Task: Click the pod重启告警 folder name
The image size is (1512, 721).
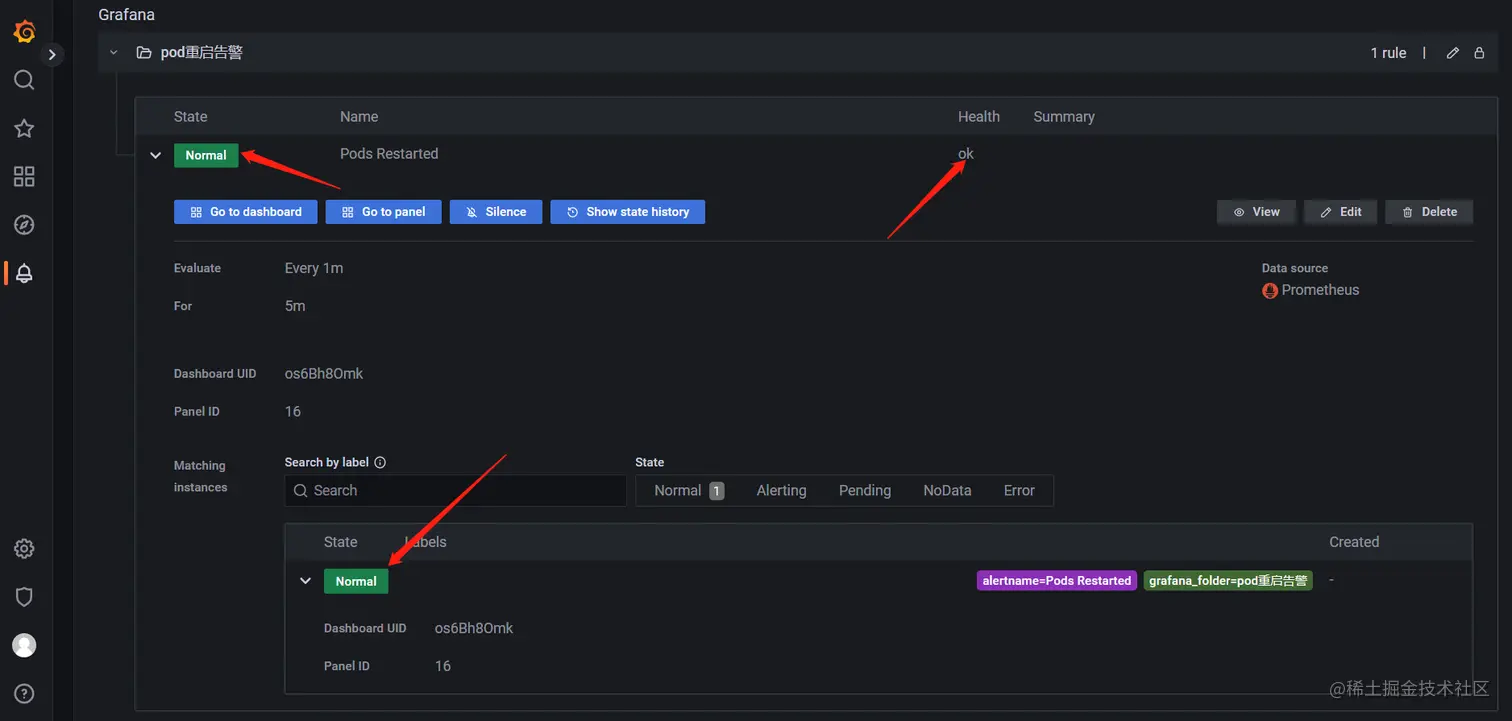Action: (202, 52)
